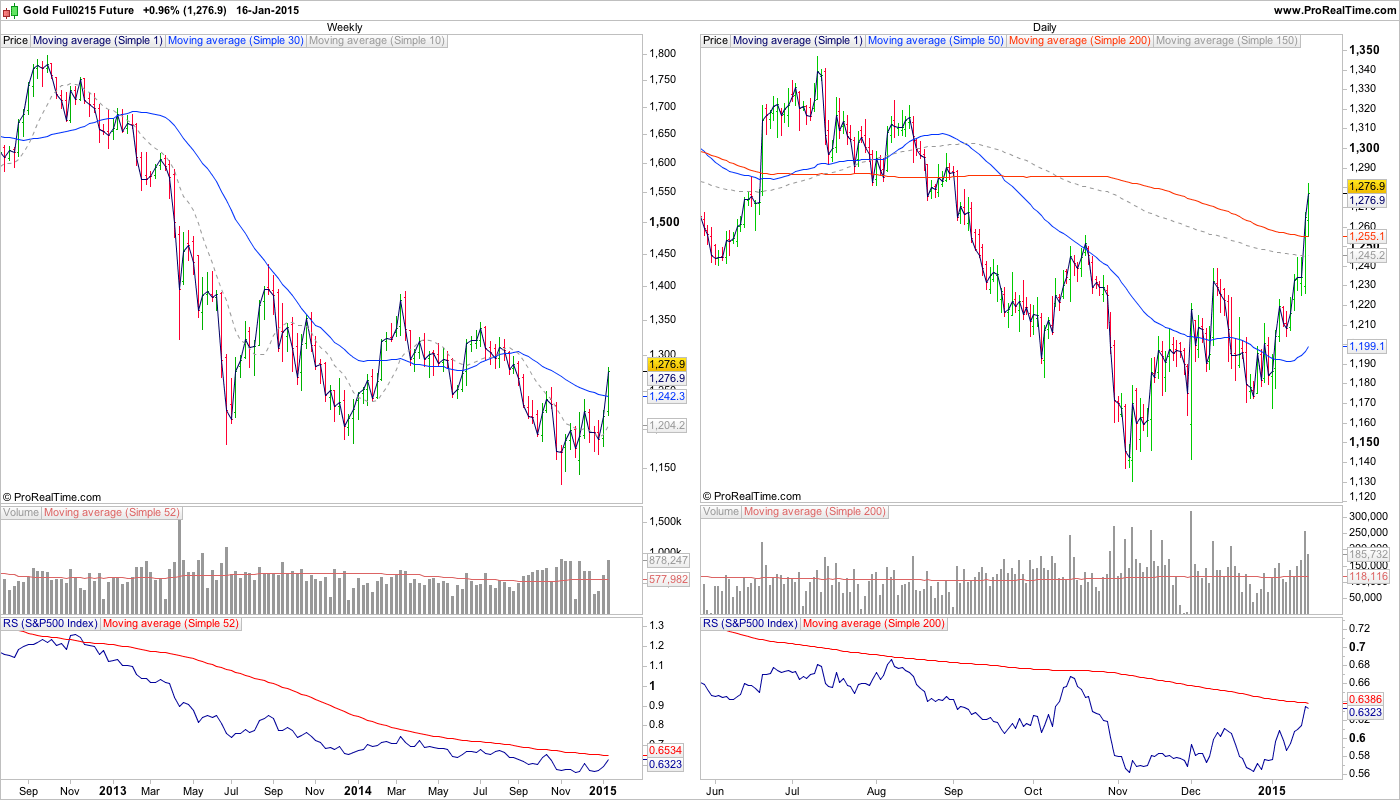Image resolution: width=1400 pixels, height=800 pixels.
Task: Click Moving average (Simple 50) on the Daily chart
Action: coord(935,41)
